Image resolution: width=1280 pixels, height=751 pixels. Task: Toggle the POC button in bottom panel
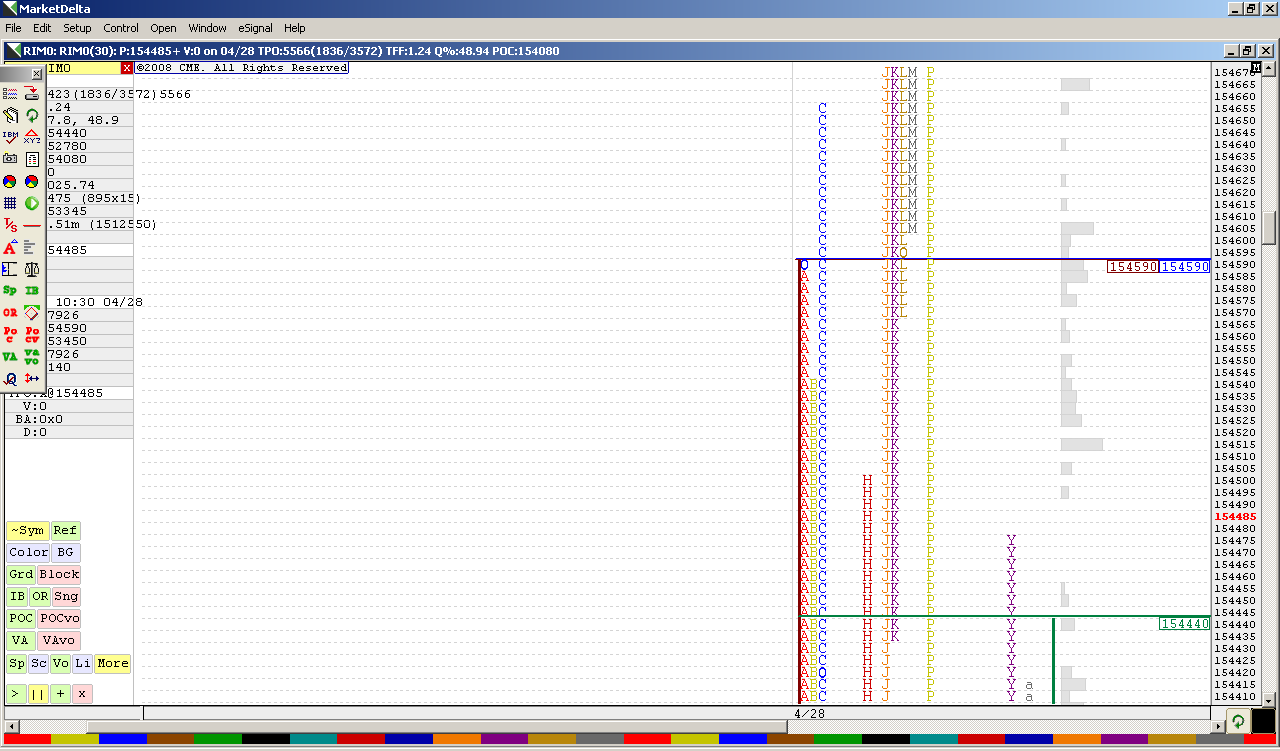pyautogui.click(x=21, y=619)
